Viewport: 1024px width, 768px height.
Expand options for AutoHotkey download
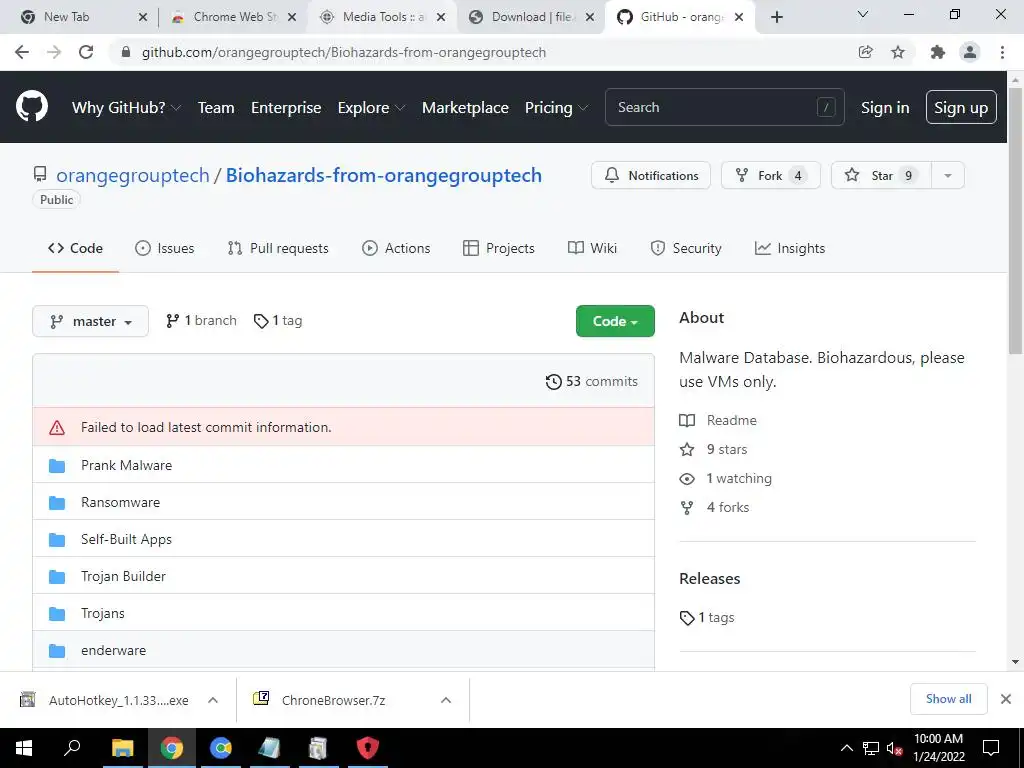click(x=213, y=700)
